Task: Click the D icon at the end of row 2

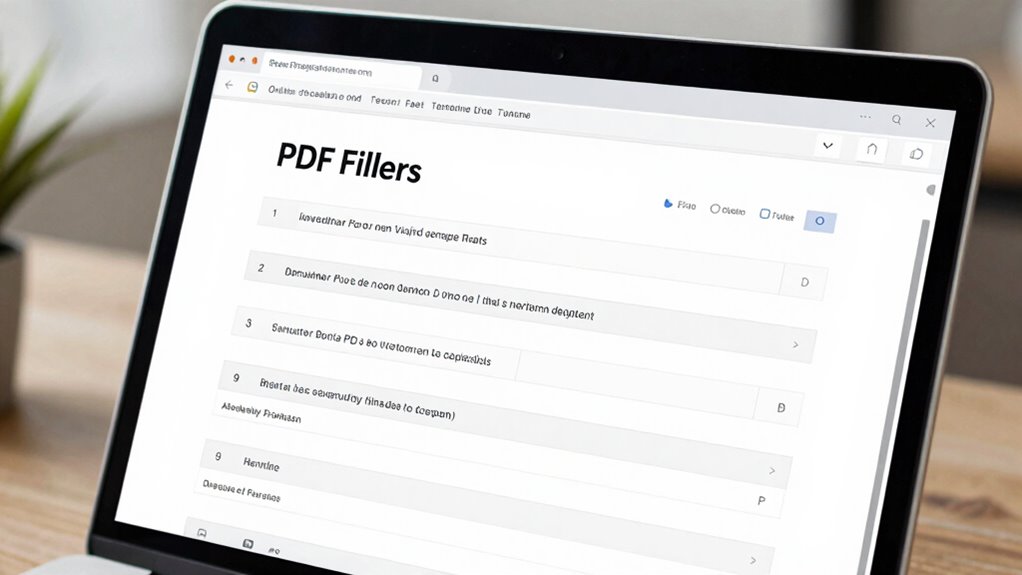Action: click(x=804, y=283)
